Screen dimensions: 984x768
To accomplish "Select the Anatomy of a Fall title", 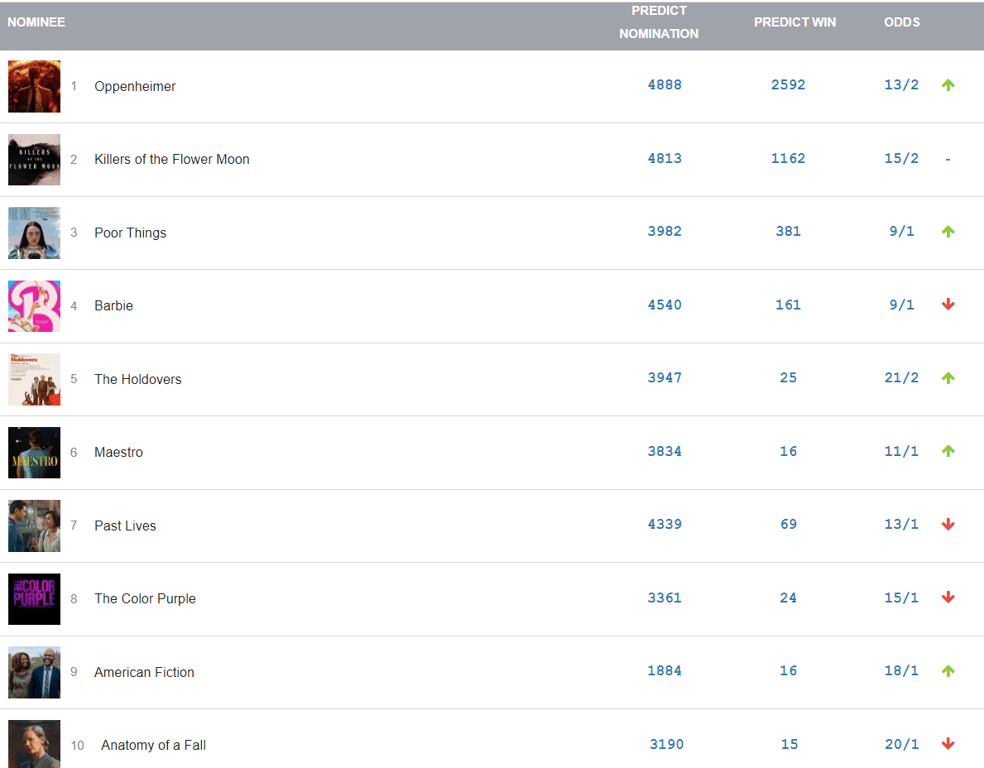I will click(153, 745).
